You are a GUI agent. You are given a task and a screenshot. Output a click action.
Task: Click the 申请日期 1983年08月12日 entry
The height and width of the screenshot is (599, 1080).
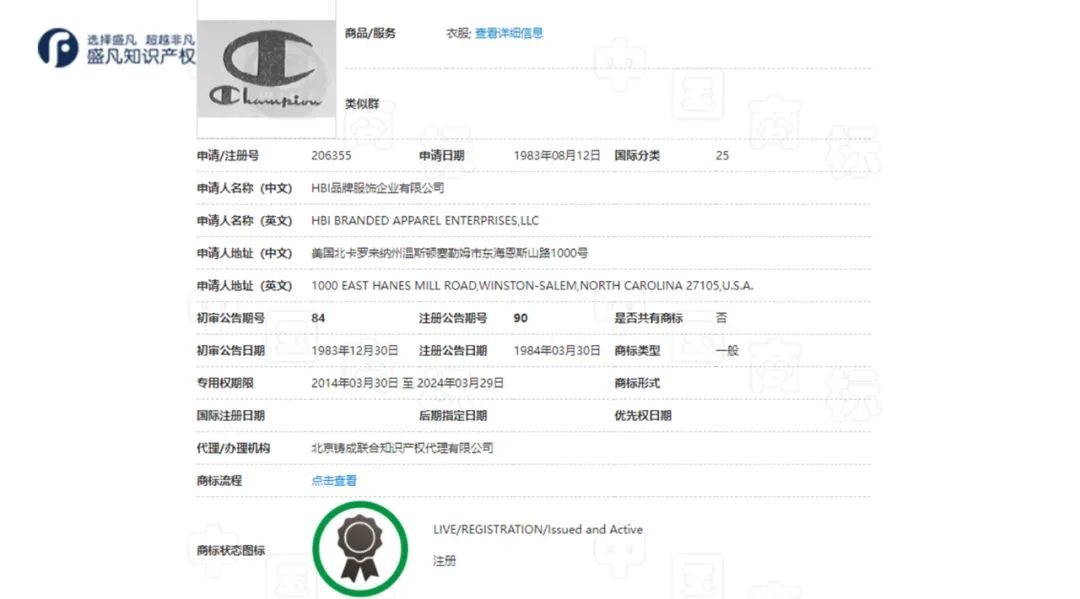(554, 155)
